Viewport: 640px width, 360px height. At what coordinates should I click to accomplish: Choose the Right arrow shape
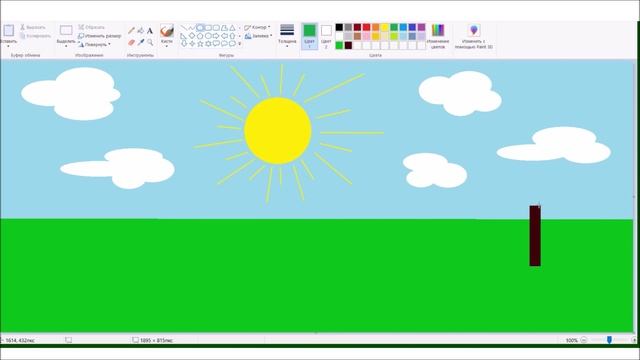[x=216, y=36]
